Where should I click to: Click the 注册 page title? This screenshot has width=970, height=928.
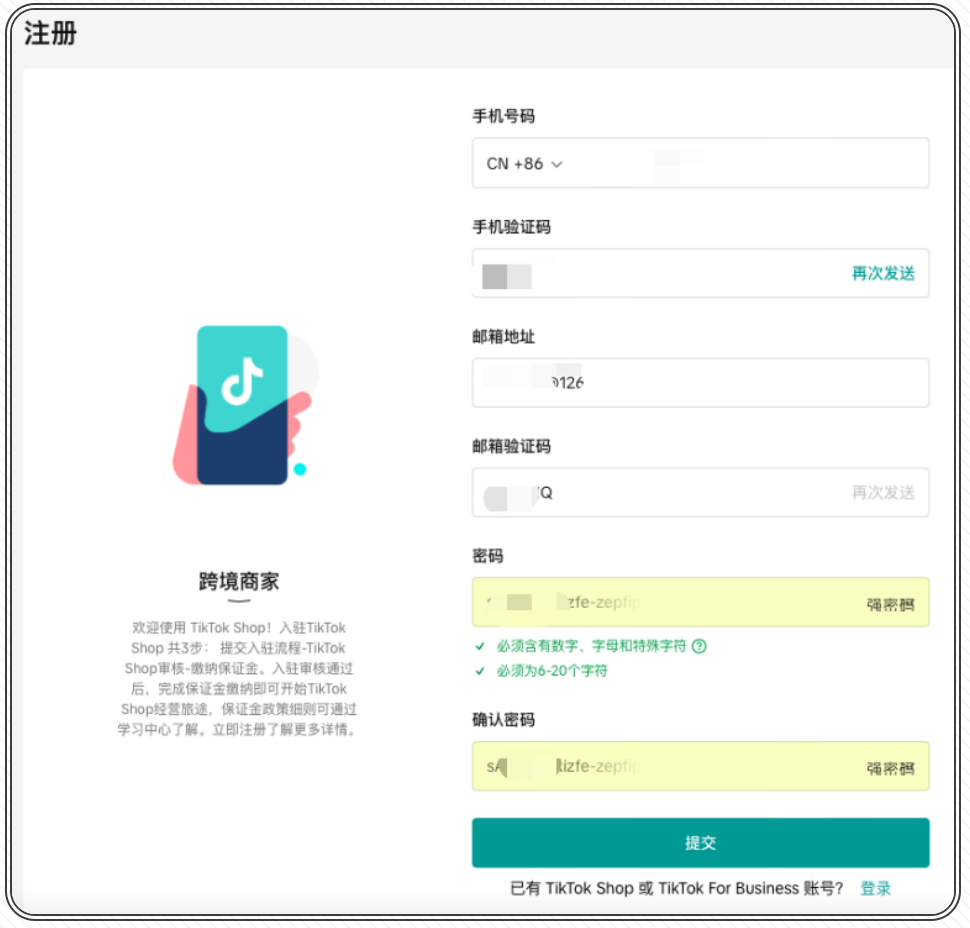[x=50, y=33]
